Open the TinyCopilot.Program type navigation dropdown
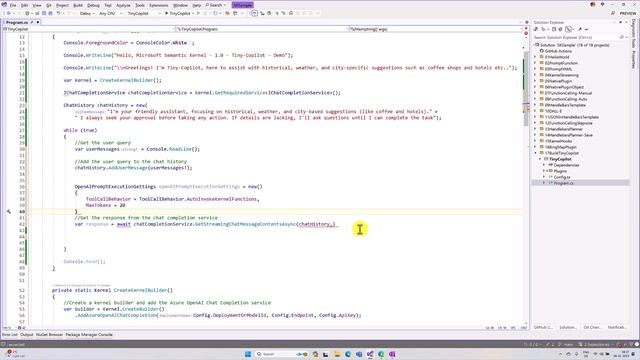Image resolution: width=640 pixels, height=360 pixels. 262,29
